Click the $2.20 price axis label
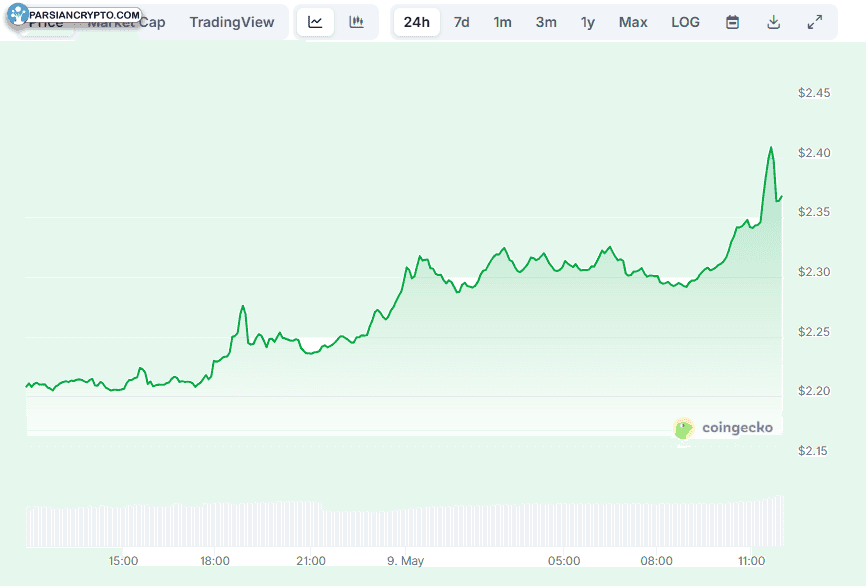Screen dimensions: 866x586 click(814, 391)
